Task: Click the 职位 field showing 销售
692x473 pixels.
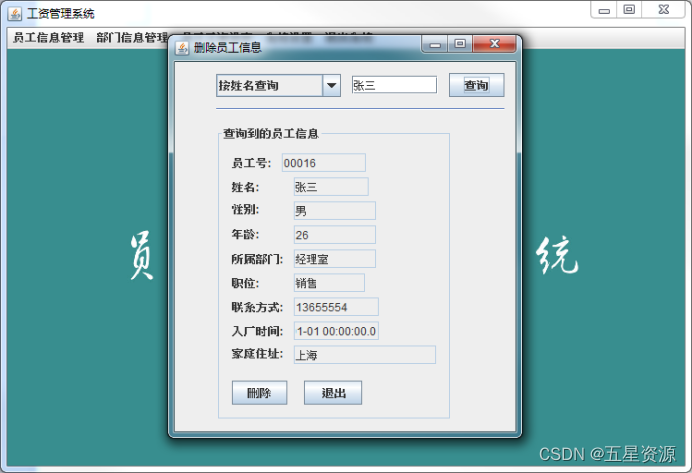Action: 329,283
